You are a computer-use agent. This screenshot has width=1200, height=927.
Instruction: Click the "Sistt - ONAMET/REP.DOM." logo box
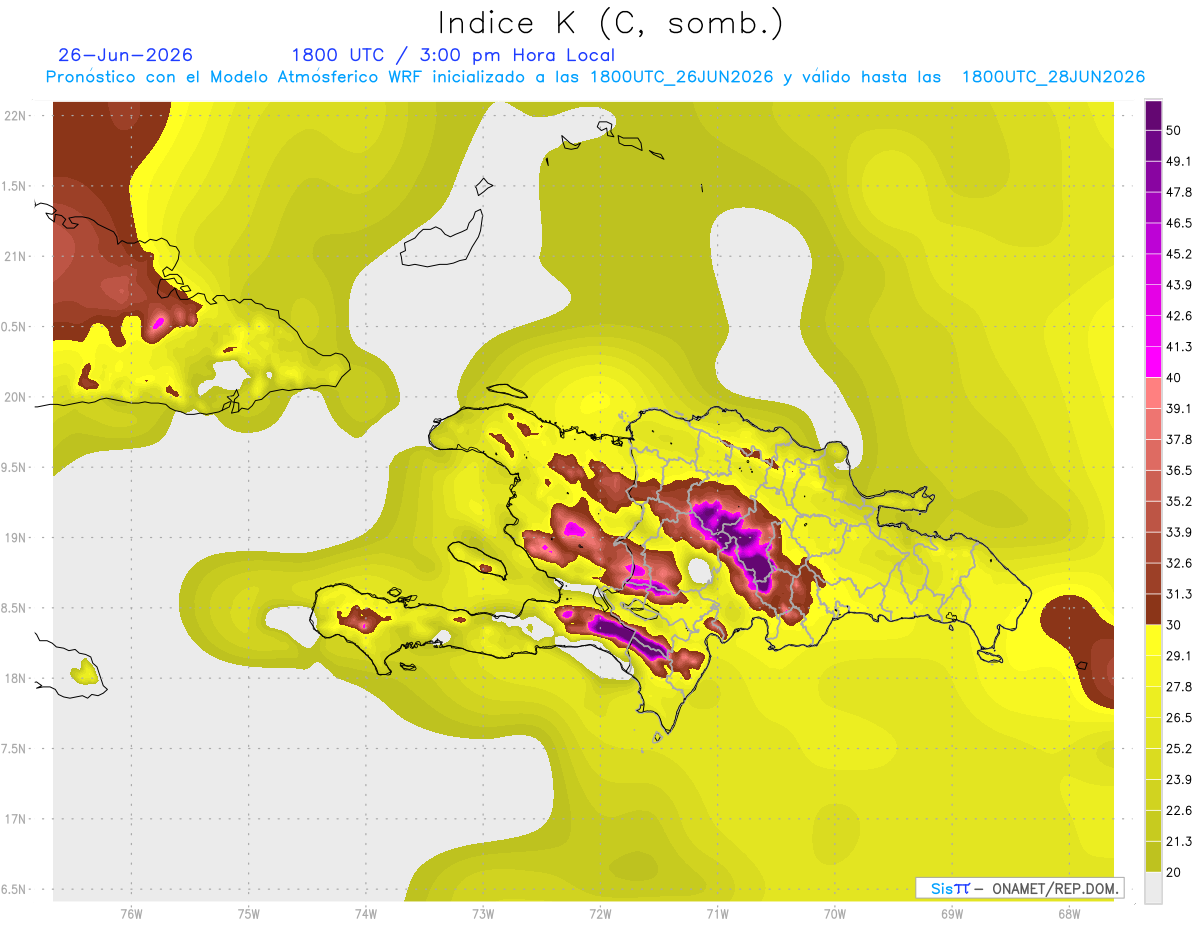click(x=1019, y=888)
